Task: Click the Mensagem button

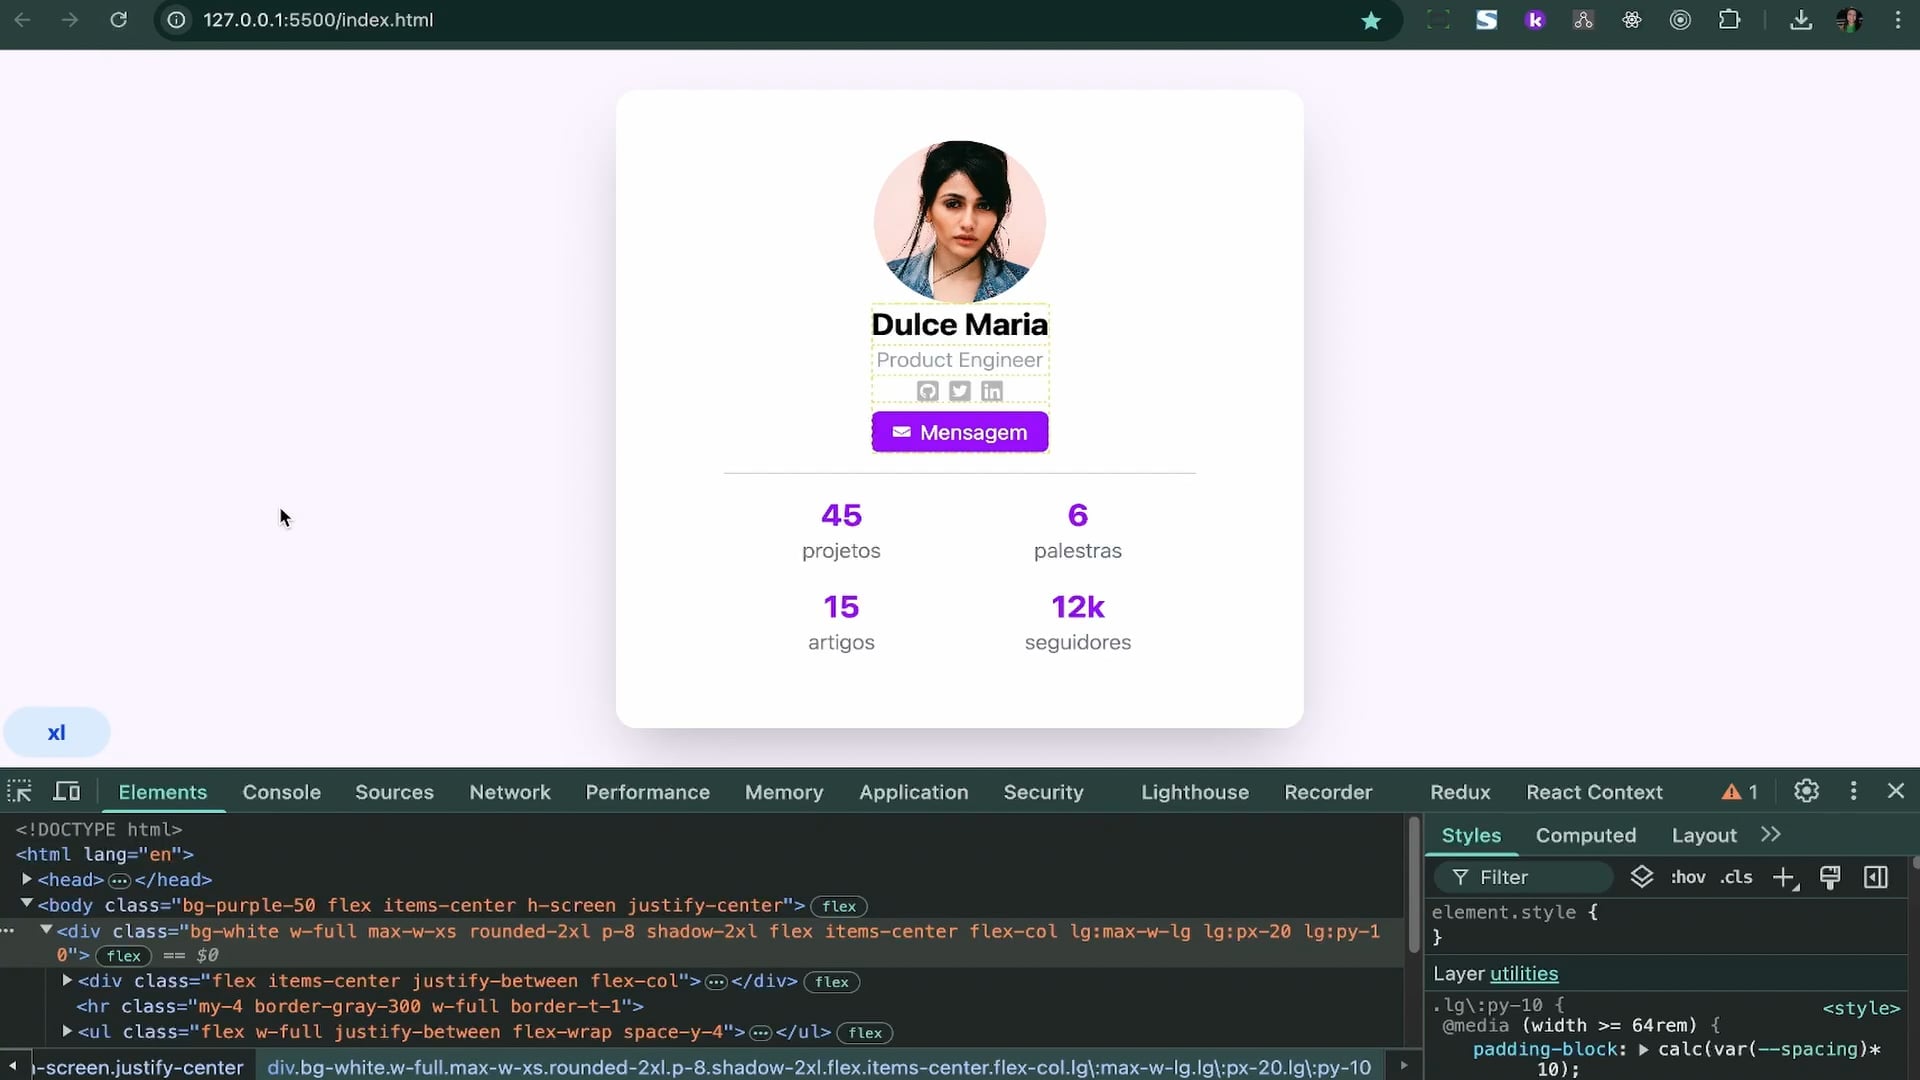Action: coord(959,432)
